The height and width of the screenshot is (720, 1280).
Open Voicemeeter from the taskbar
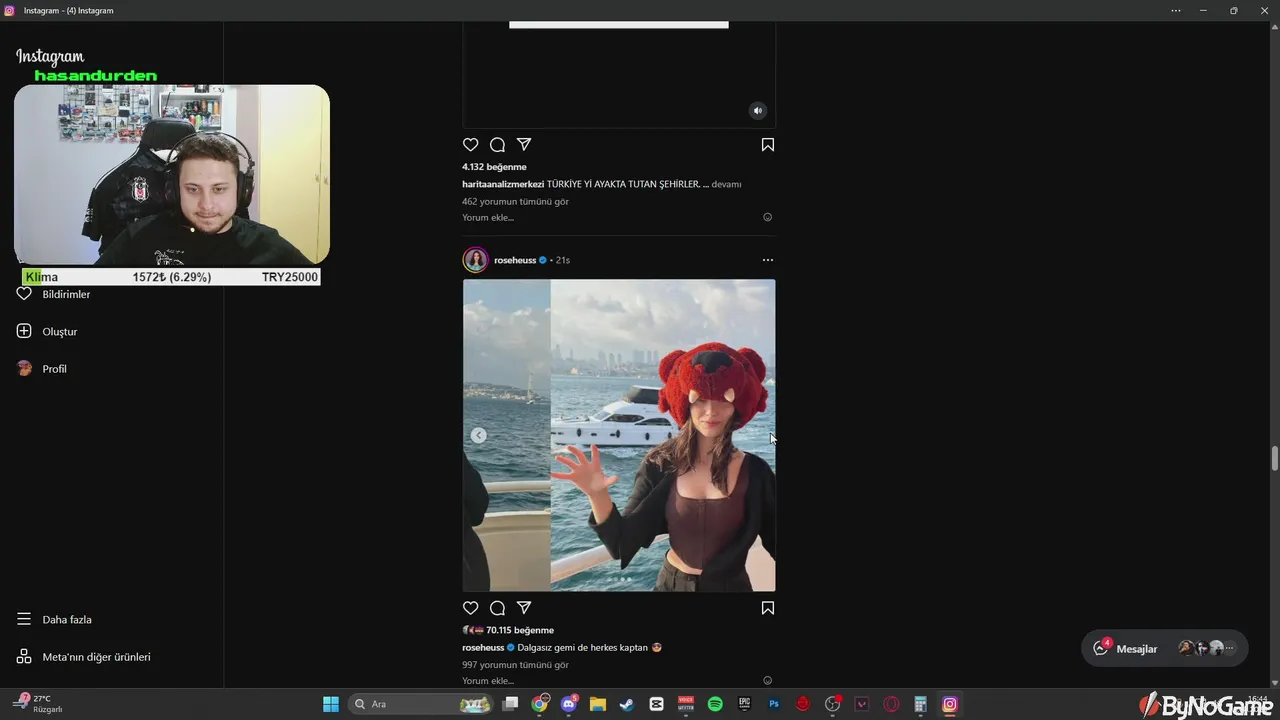point(686,704)
